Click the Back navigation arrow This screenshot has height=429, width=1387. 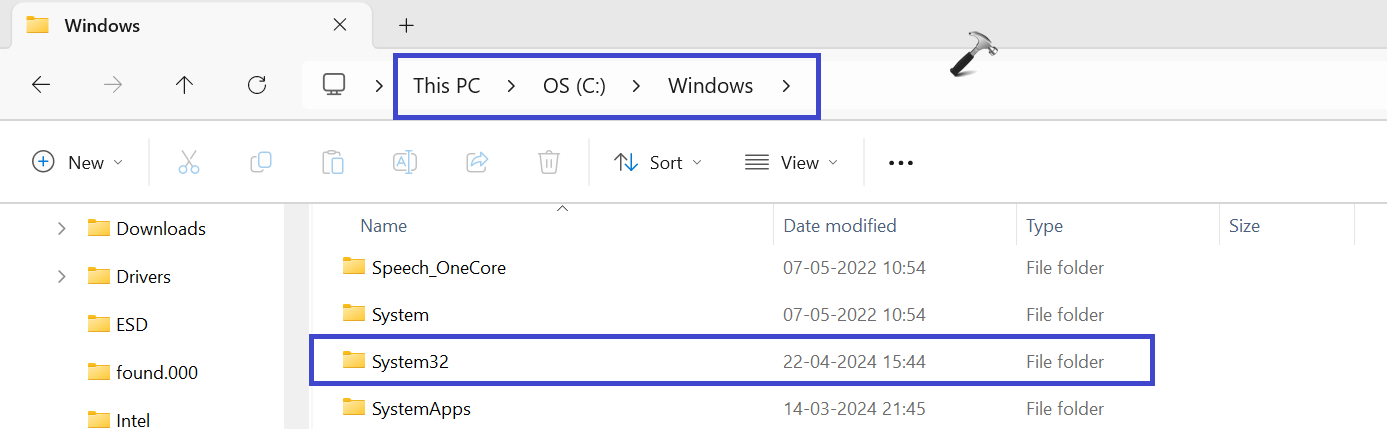41,85
